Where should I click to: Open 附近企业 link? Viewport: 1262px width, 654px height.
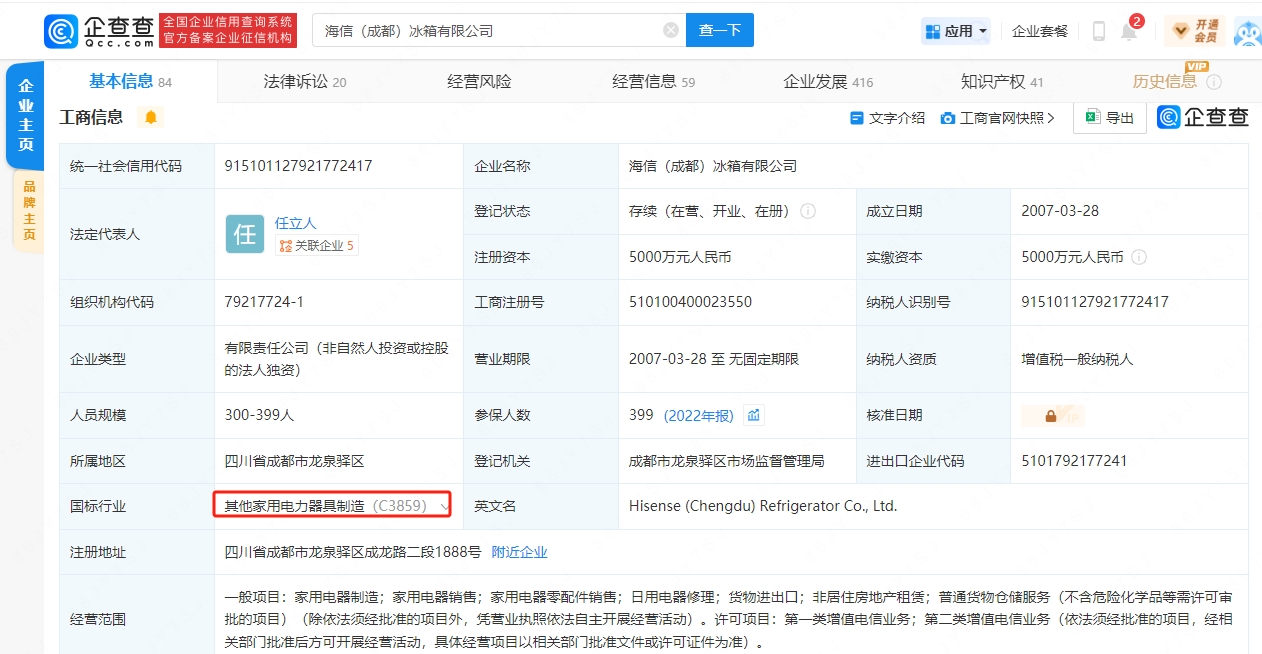pos(519,552)
